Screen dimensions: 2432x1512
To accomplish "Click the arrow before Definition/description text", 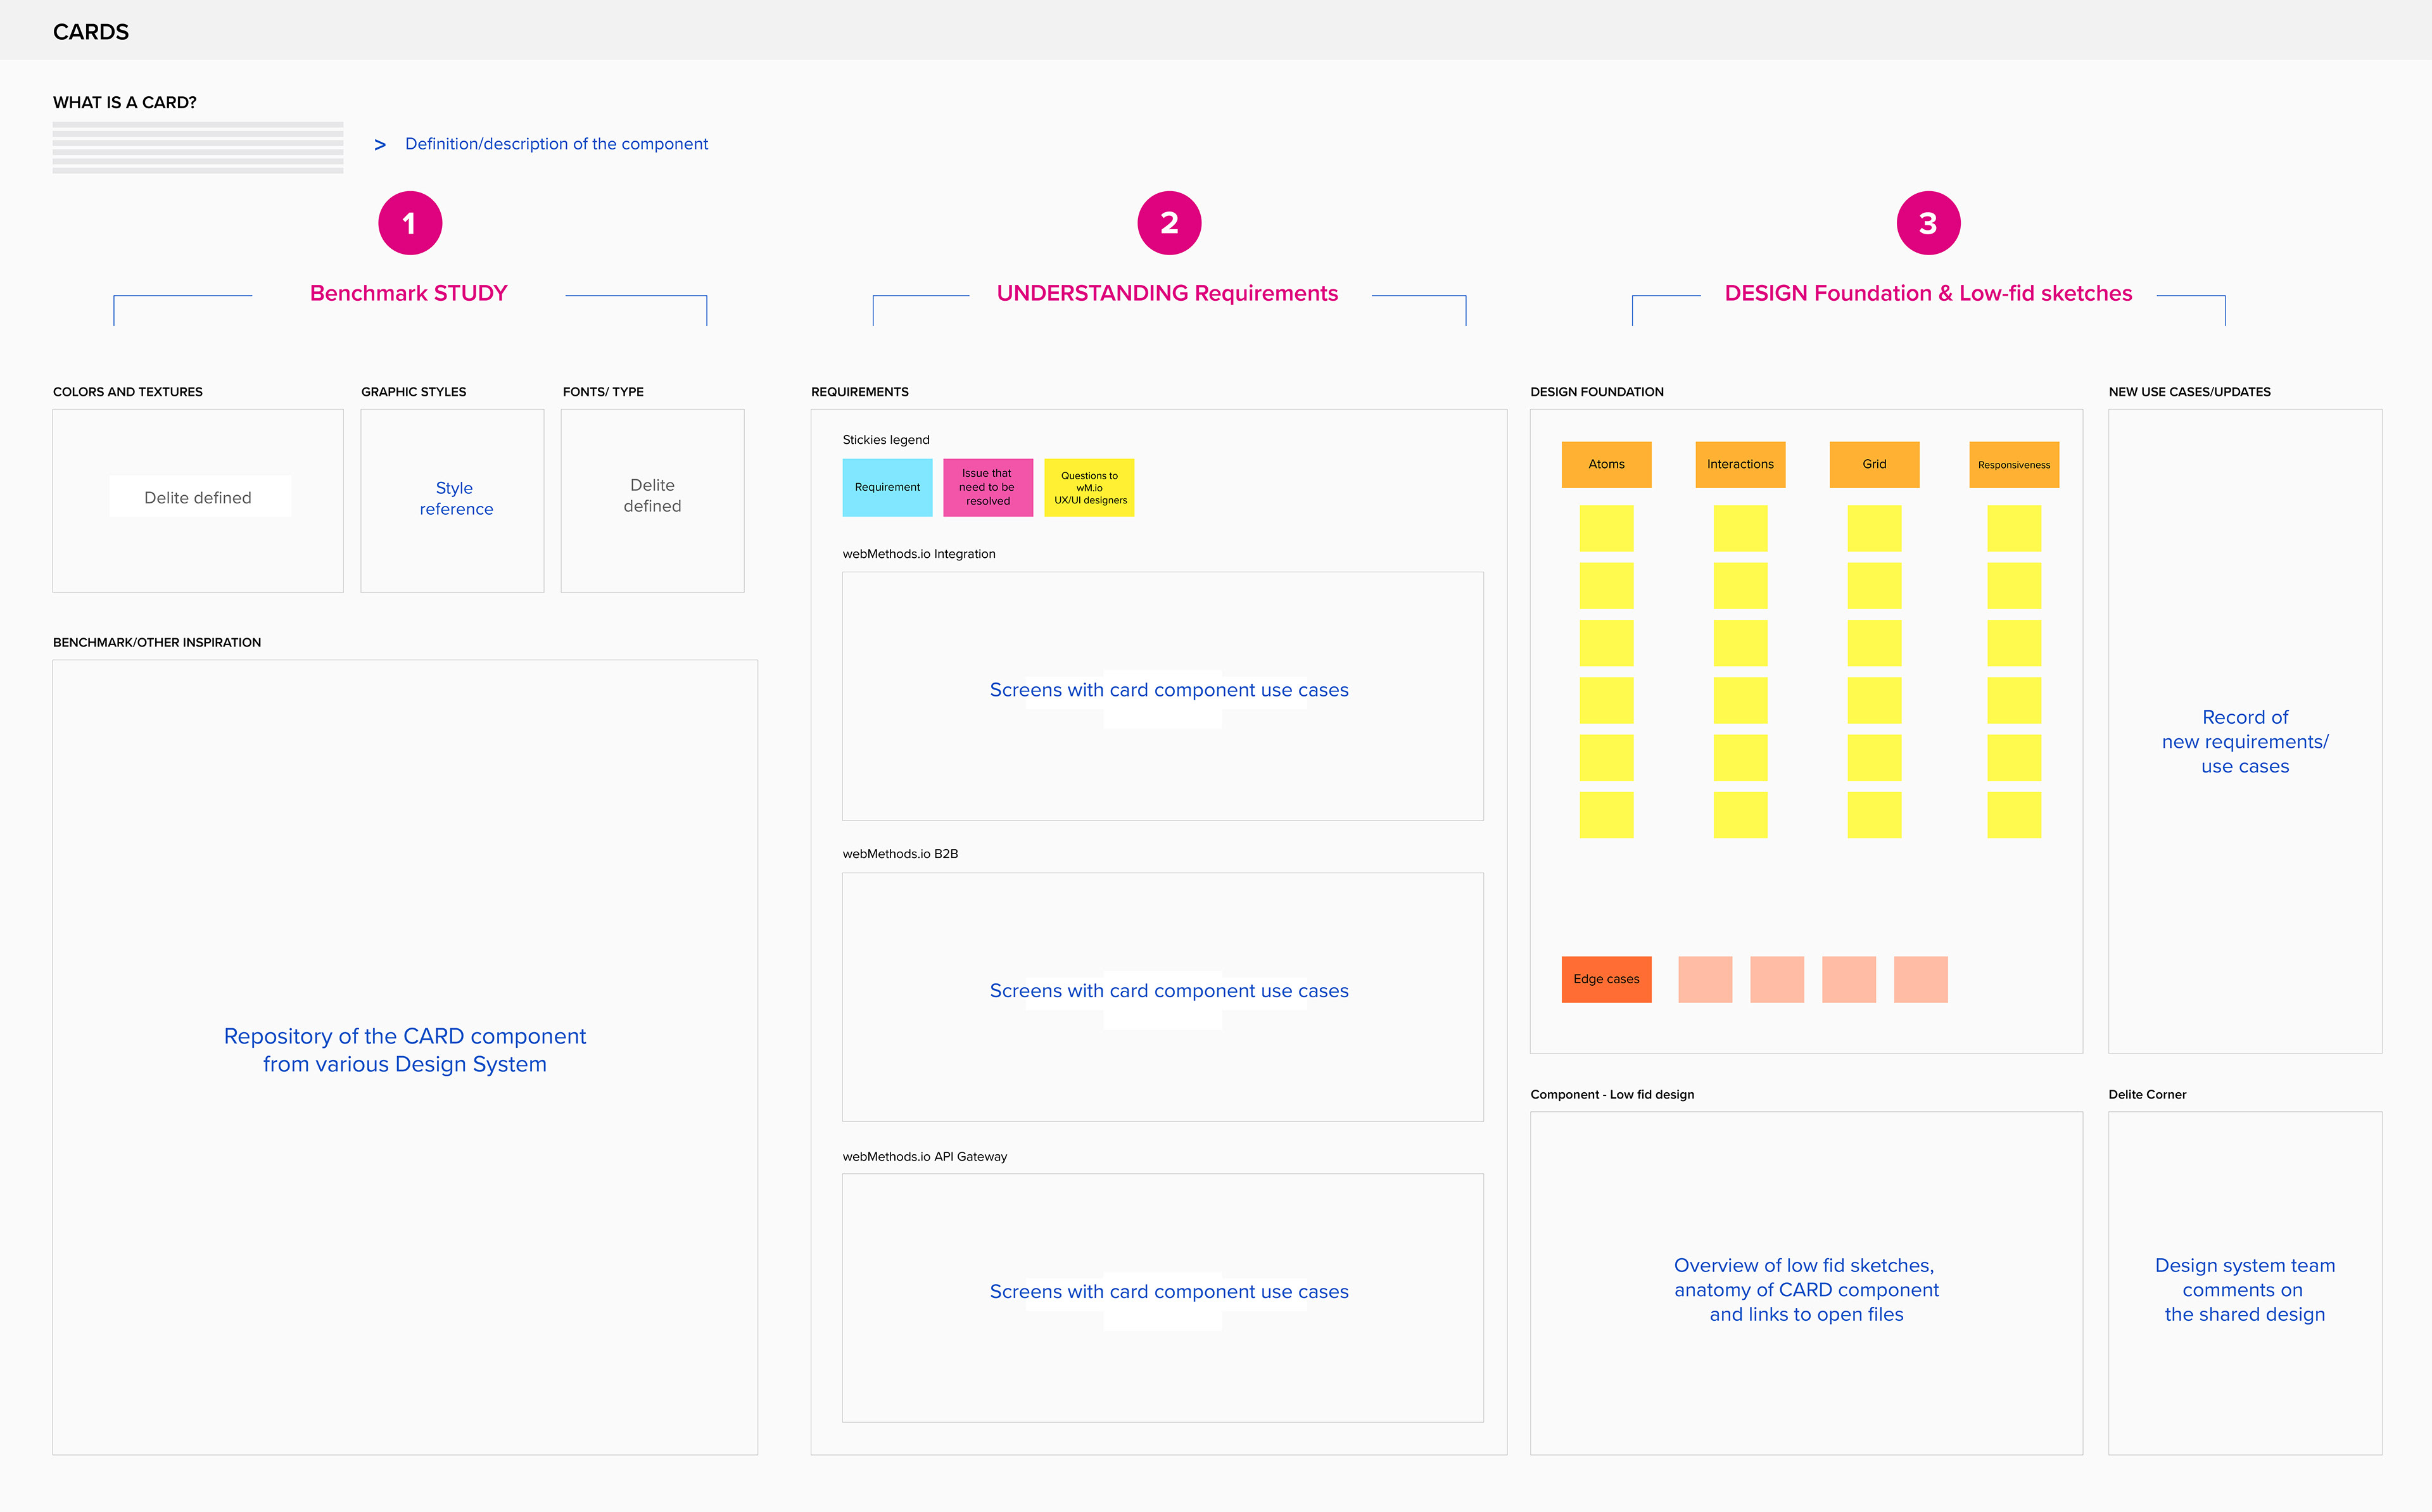I will [x=380, y=145].
